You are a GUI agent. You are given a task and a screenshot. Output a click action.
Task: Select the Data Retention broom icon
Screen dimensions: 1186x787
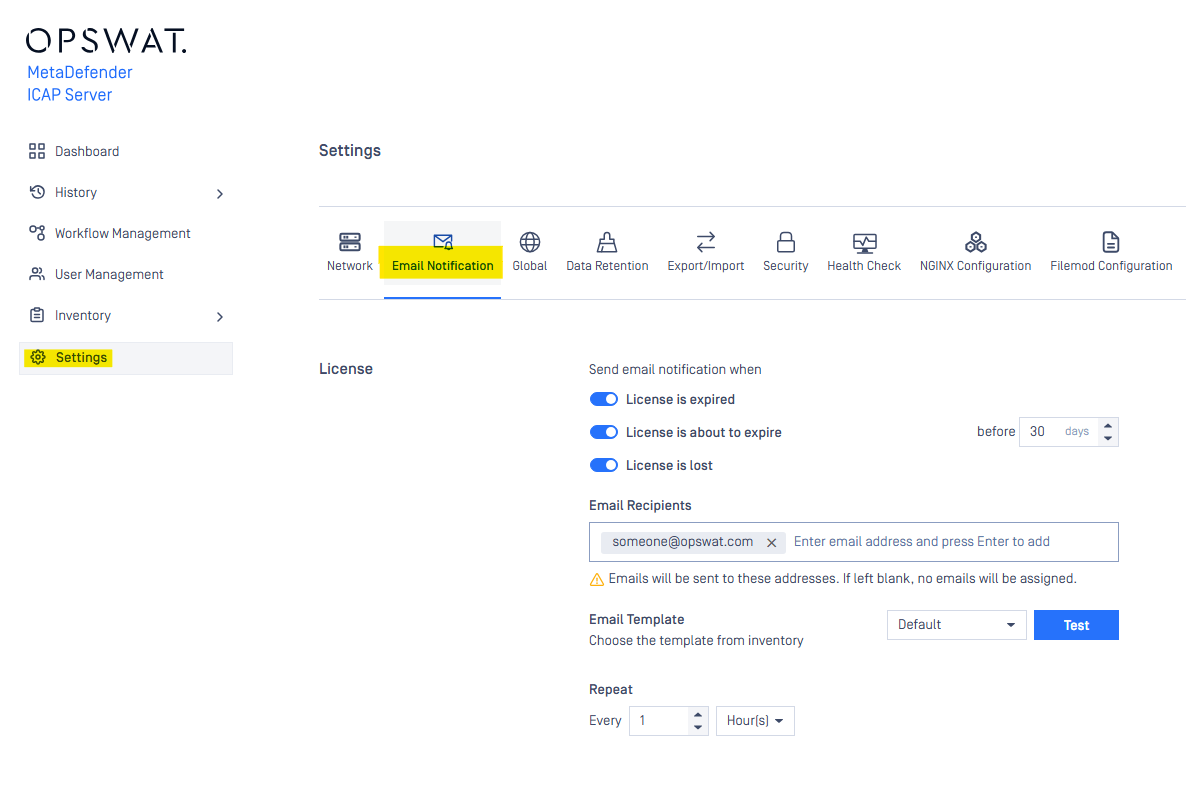coord(607,242)
